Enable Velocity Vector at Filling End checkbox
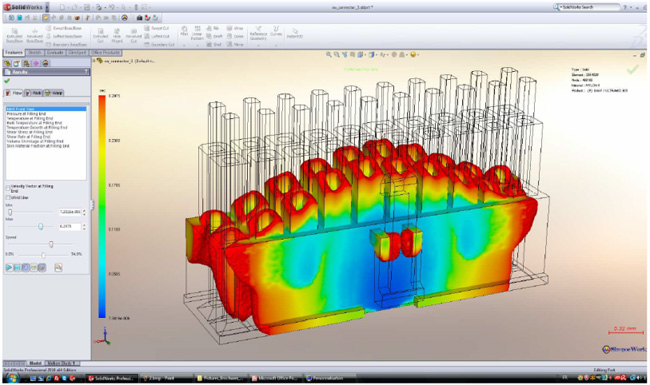The width and height of the screenshot is (650, 385). coord(8,189)
